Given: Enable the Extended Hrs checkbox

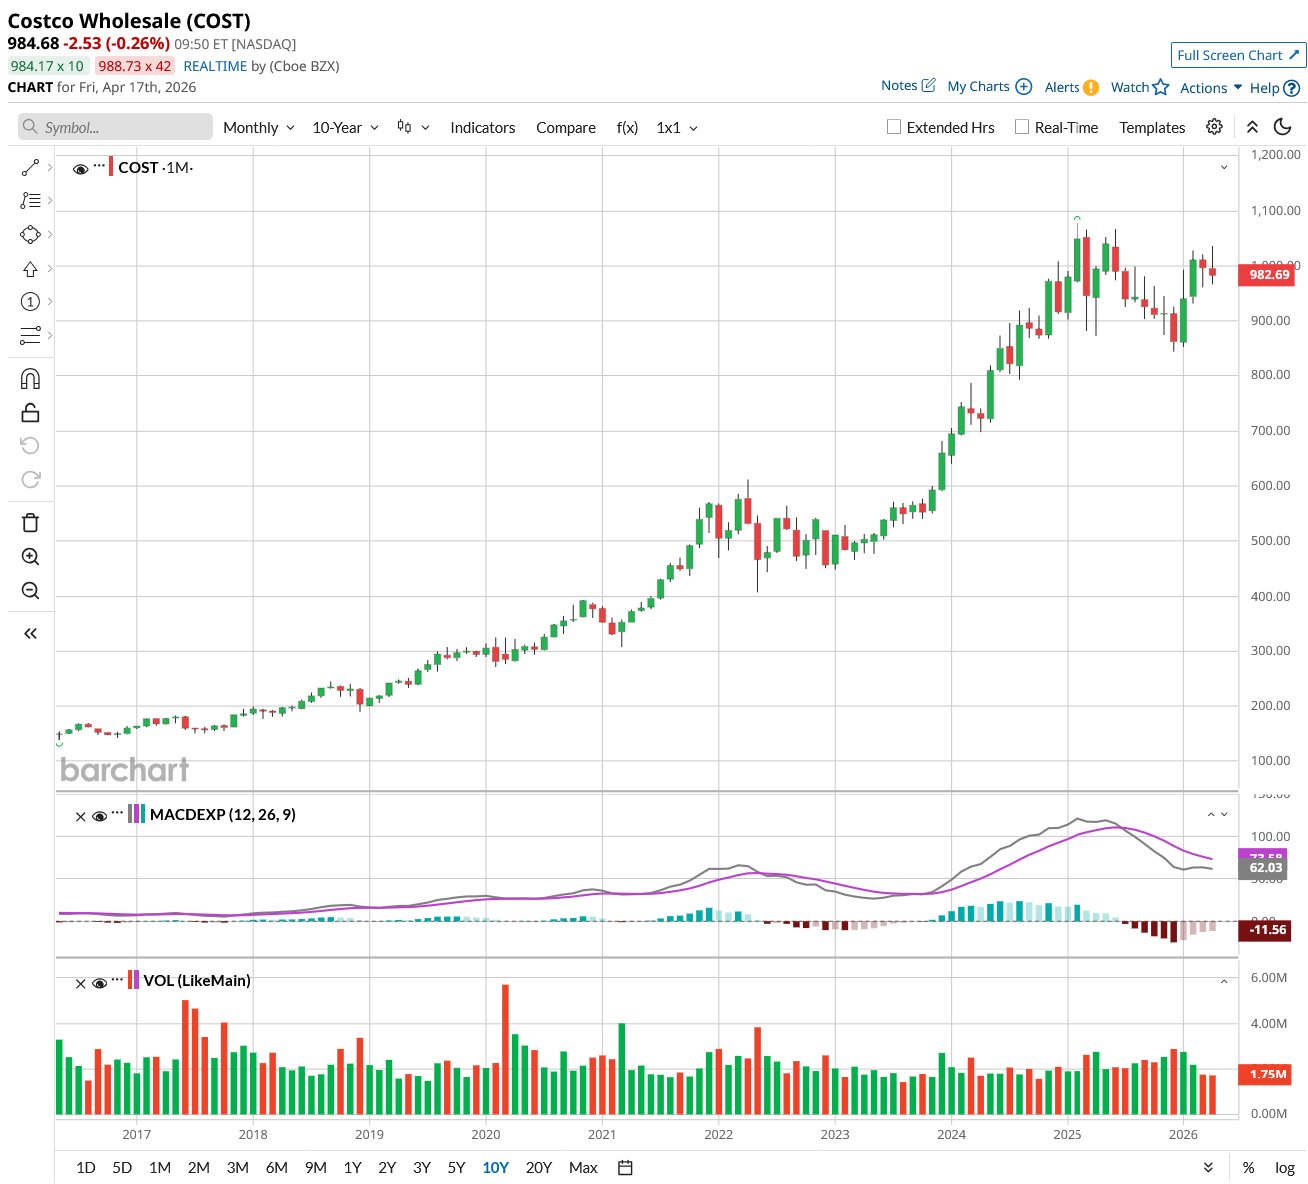Looking at the screenshot, I should 894,127.
